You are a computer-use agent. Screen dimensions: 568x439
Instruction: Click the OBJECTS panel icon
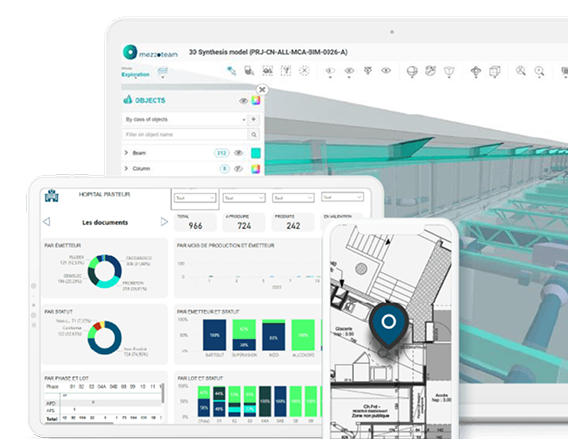(x=128, y=100)
